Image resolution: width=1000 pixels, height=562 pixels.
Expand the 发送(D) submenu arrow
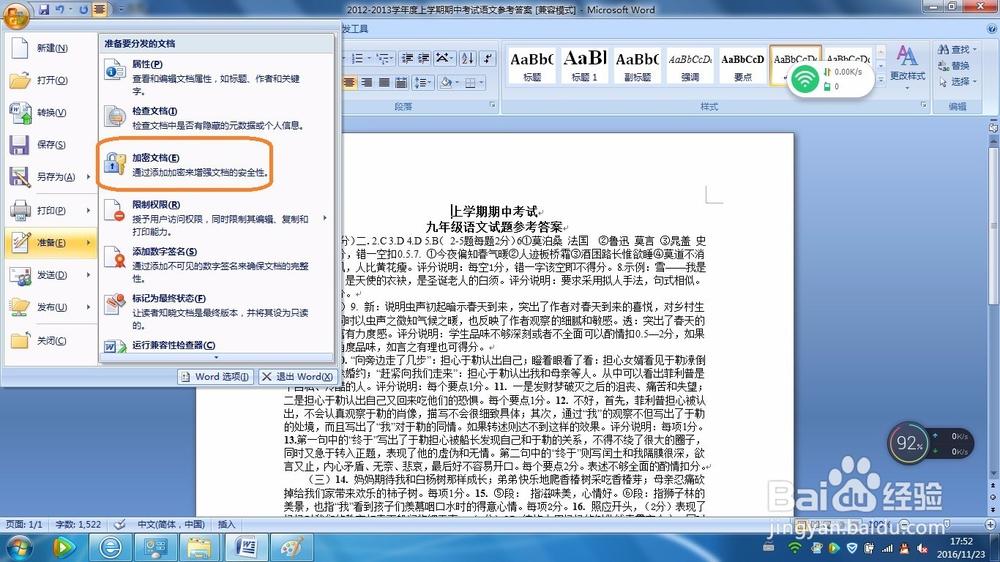point(88,274)
